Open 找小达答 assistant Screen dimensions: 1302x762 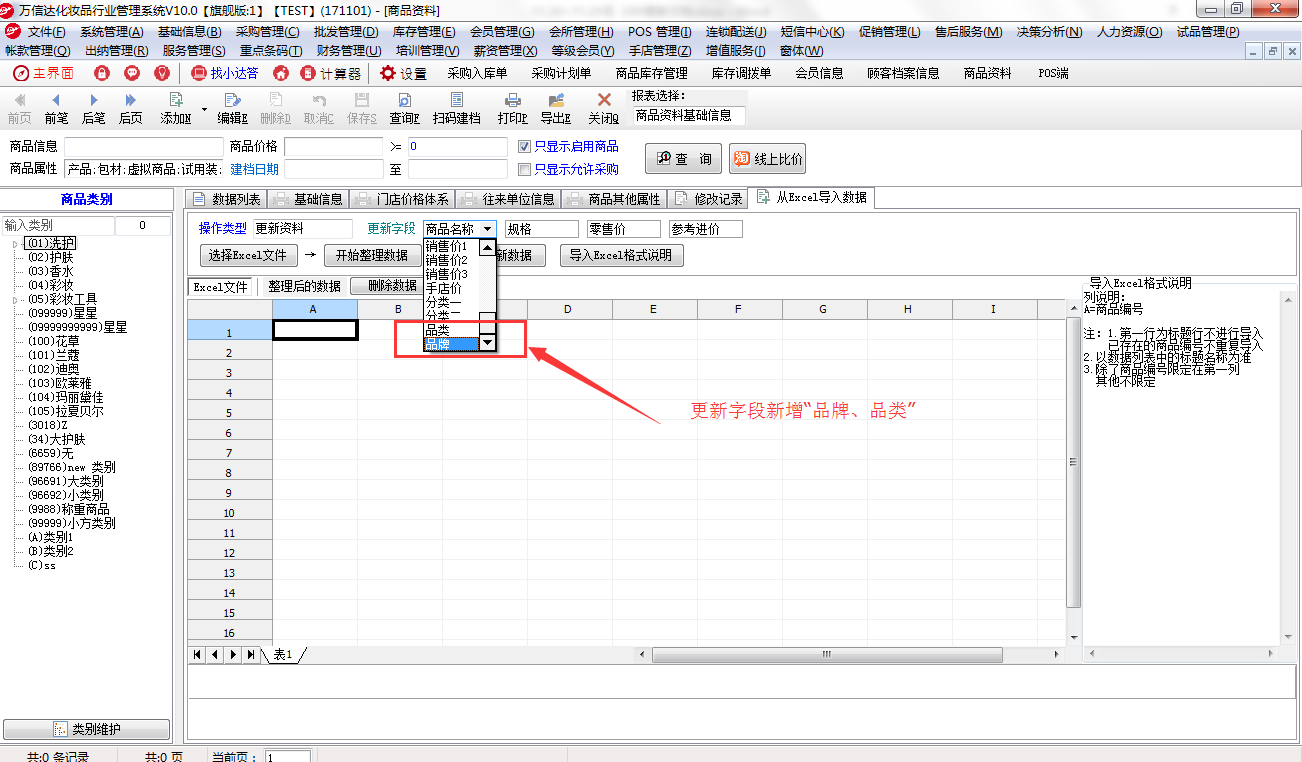[x=224, y=73]
